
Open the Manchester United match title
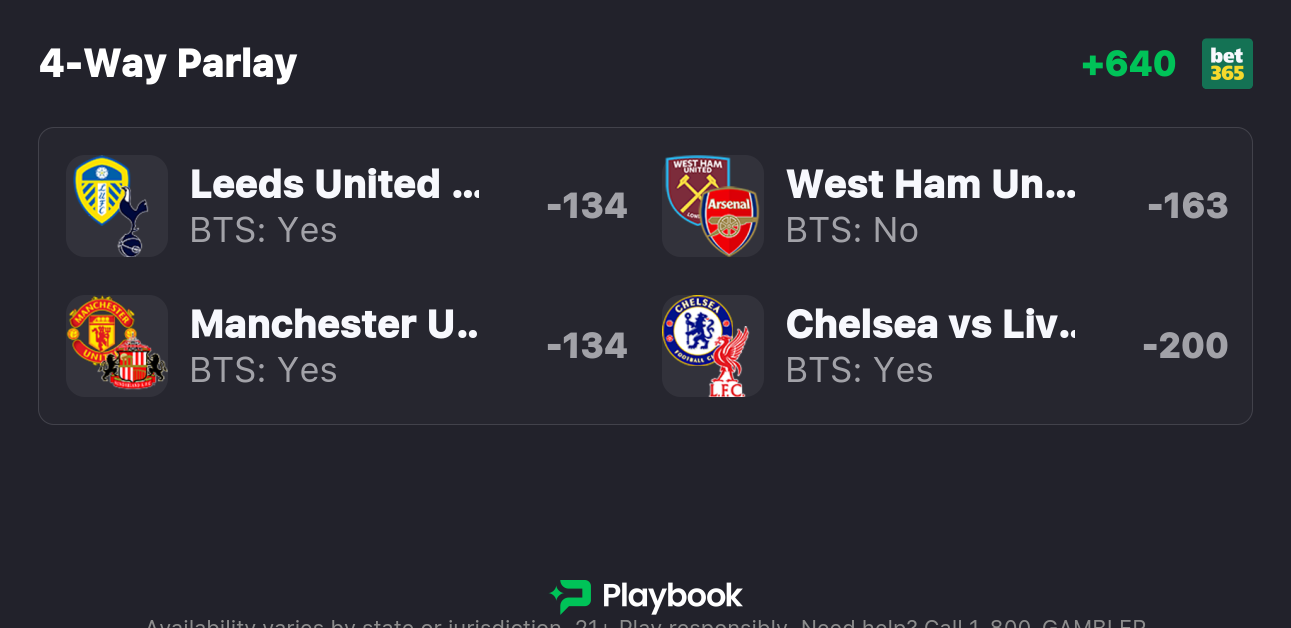coord(334,325)
